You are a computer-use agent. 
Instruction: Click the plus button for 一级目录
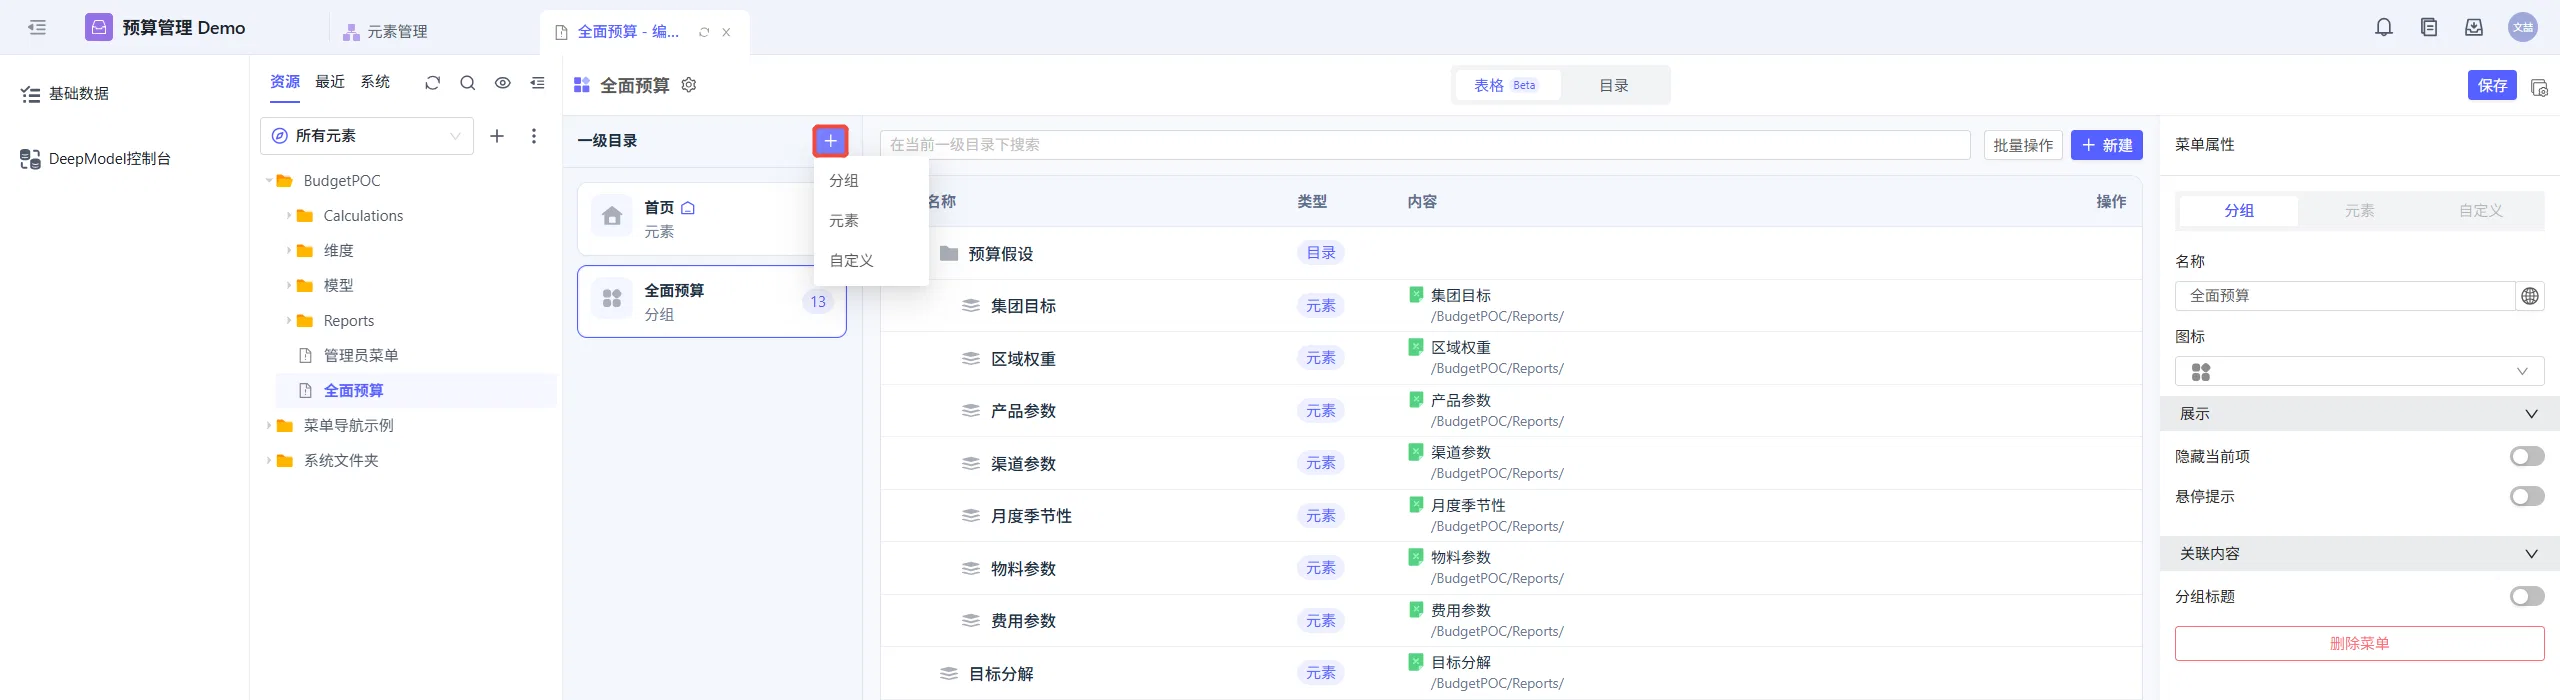click(x=831, y=141)
